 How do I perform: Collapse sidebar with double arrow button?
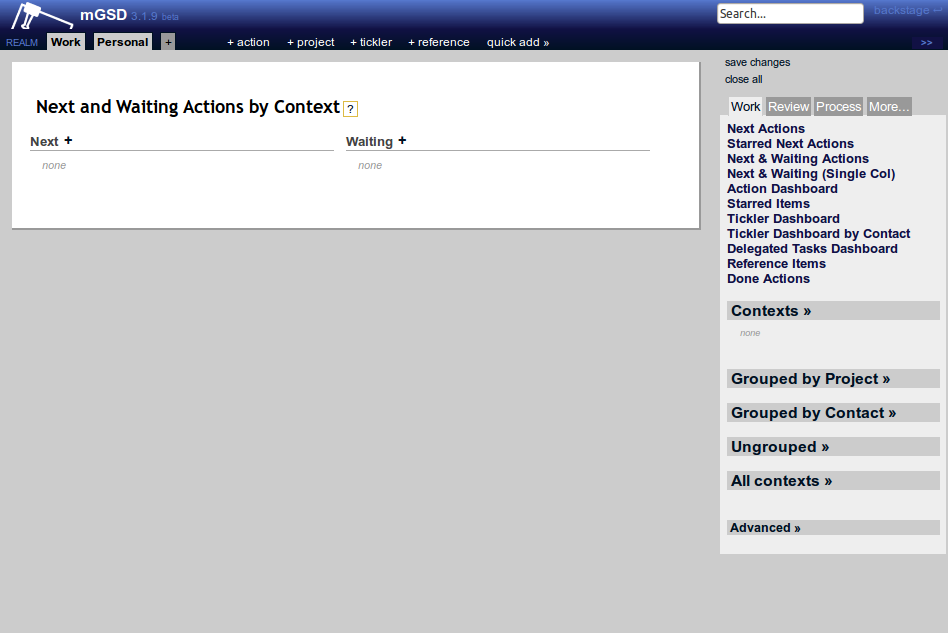tap(926, 42)
